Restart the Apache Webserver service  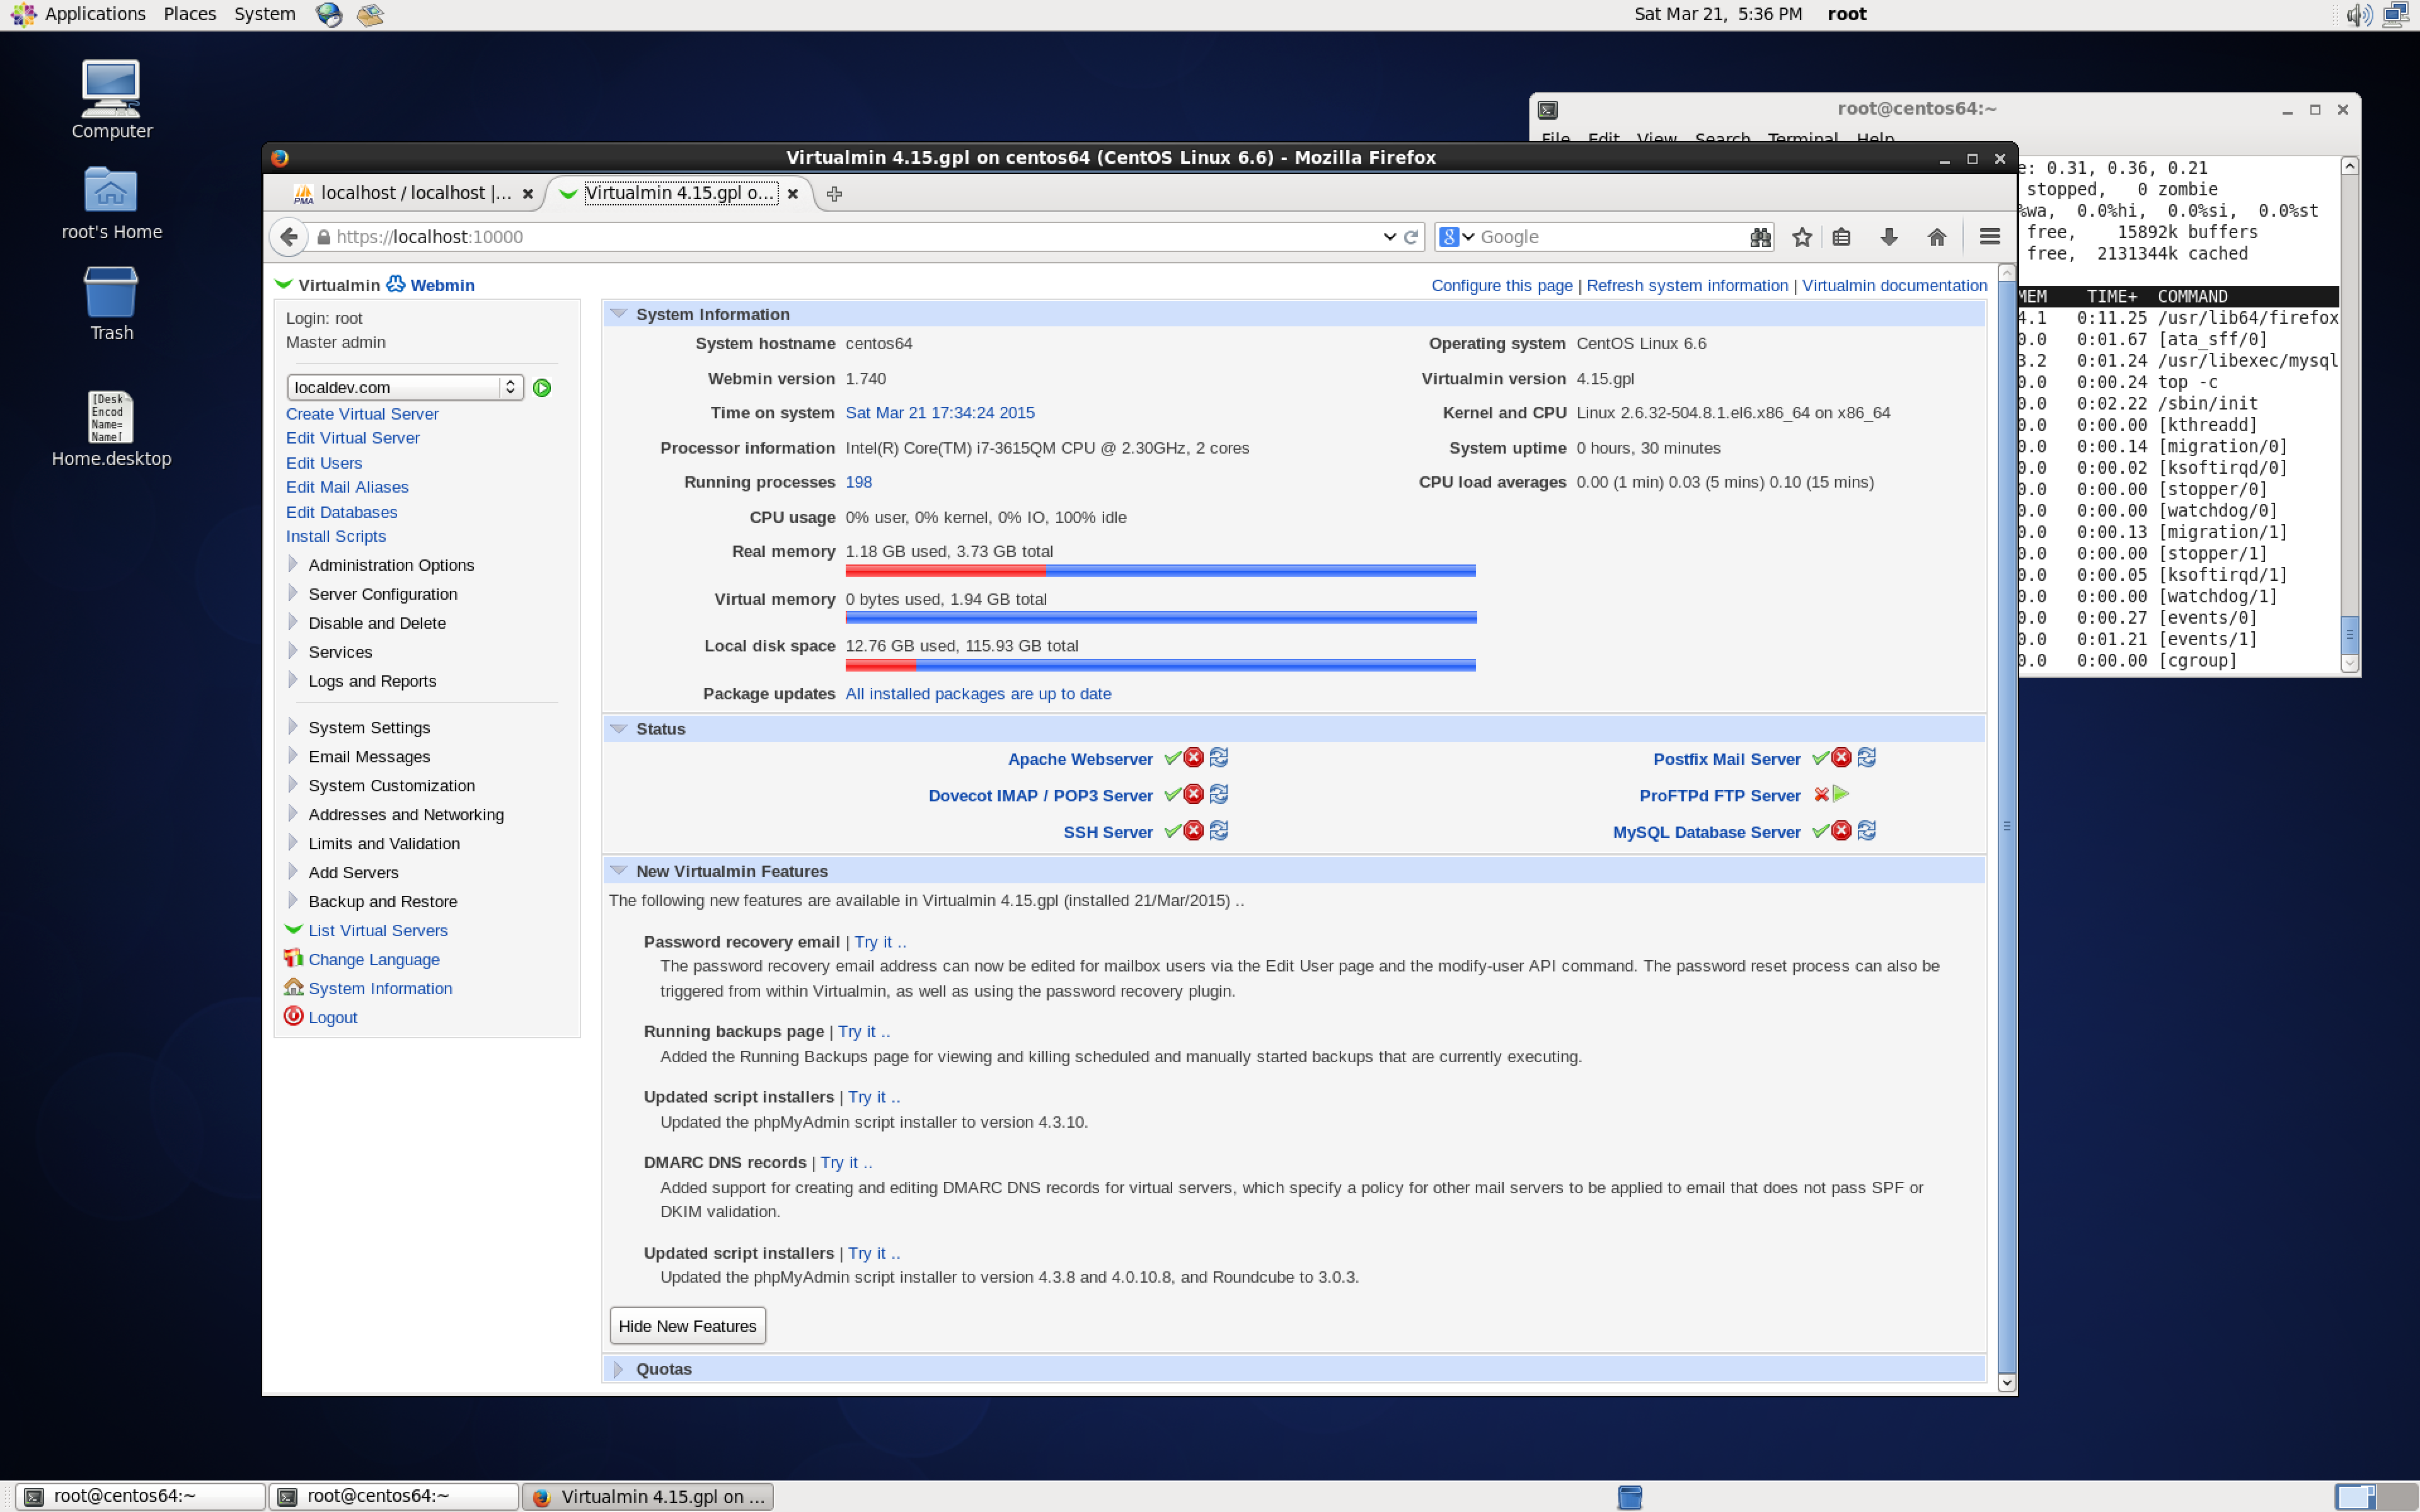(x=1218, y=758)
